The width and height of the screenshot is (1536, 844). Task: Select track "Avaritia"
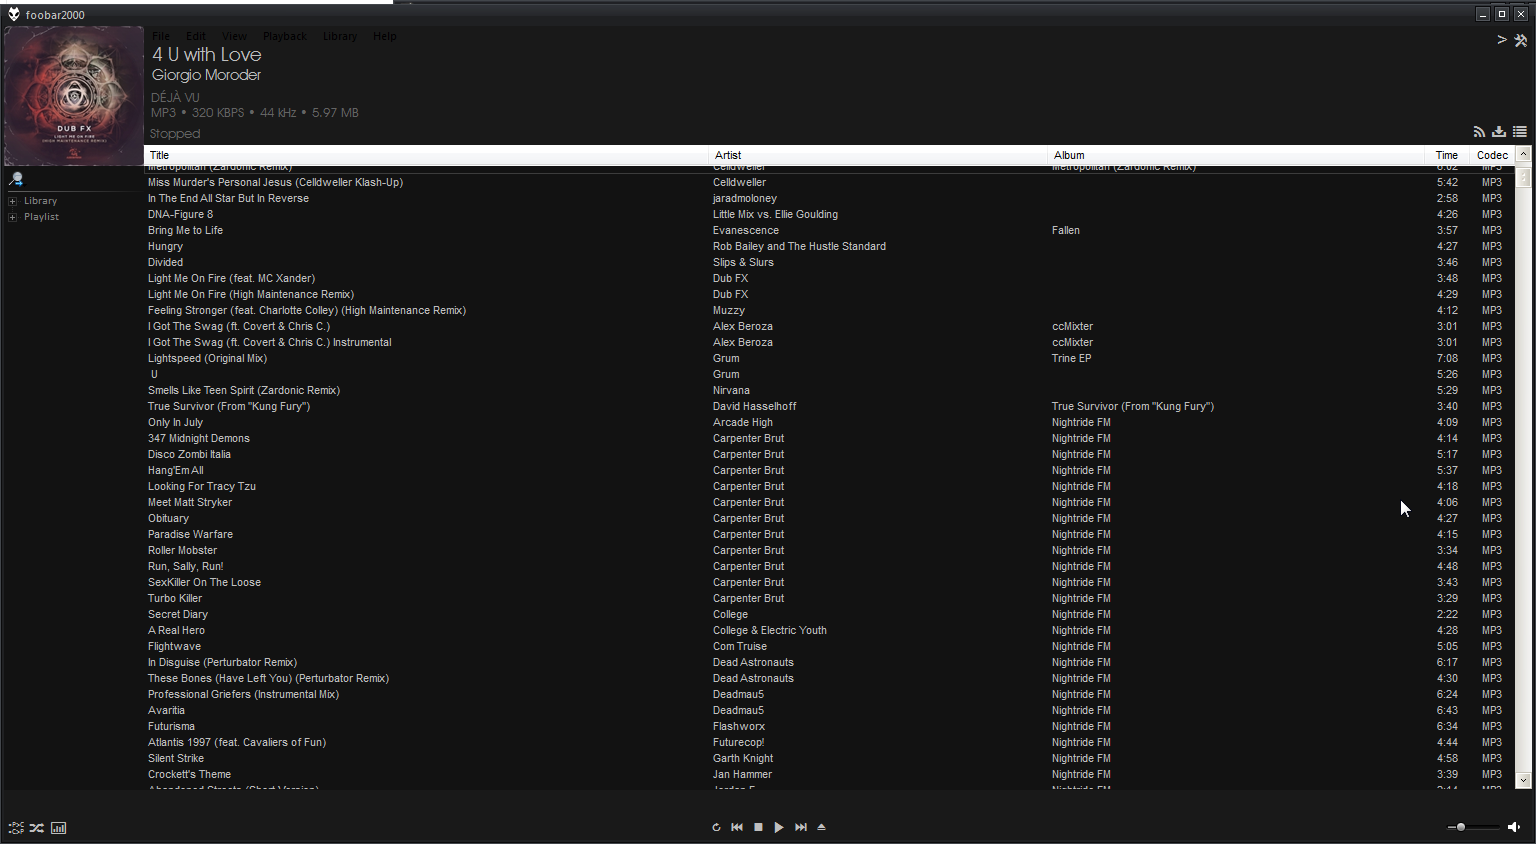coord(166,710)
